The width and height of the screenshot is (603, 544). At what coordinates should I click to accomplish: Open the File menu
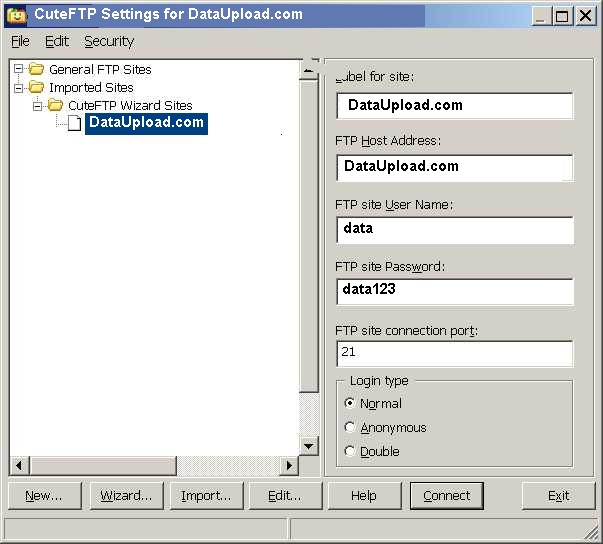pyautogui.click(x=20, y=41)
